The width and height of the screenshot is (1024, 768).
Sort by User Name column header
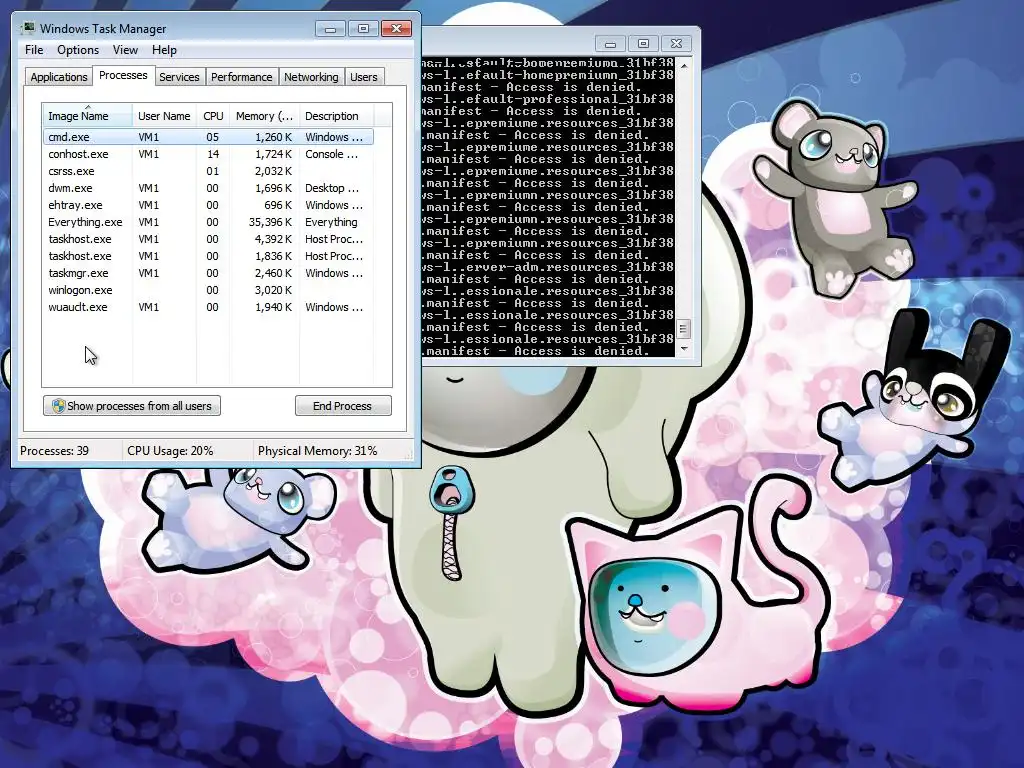[x=164, y=116]
